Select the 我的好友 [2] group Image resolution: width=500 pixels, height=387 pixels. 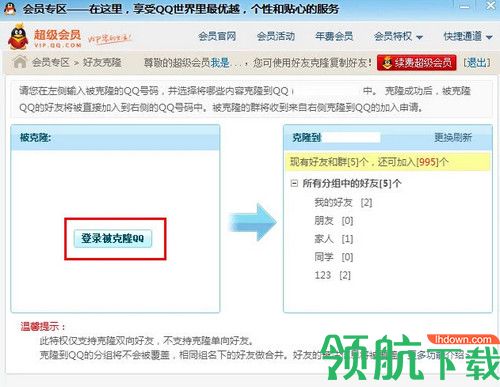pyautogui.click(x=343, y=202)
